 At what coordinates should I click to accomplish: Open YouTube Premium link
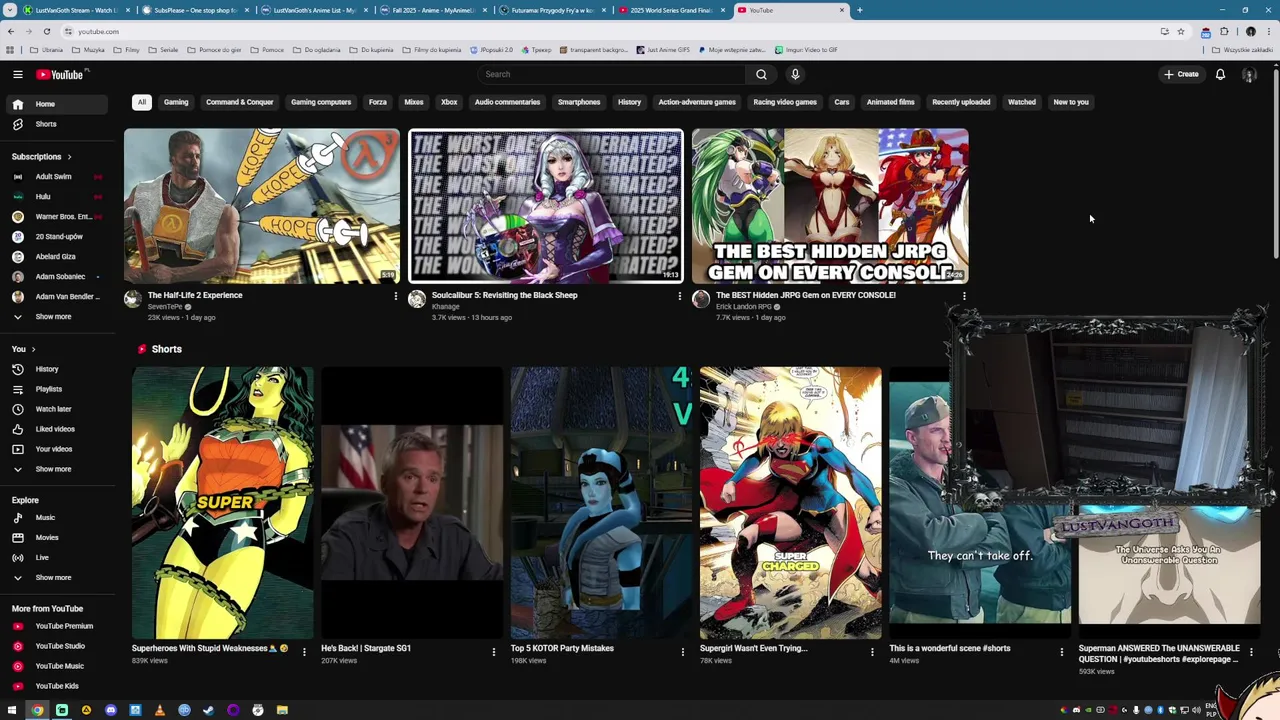[x=58, y=626]
